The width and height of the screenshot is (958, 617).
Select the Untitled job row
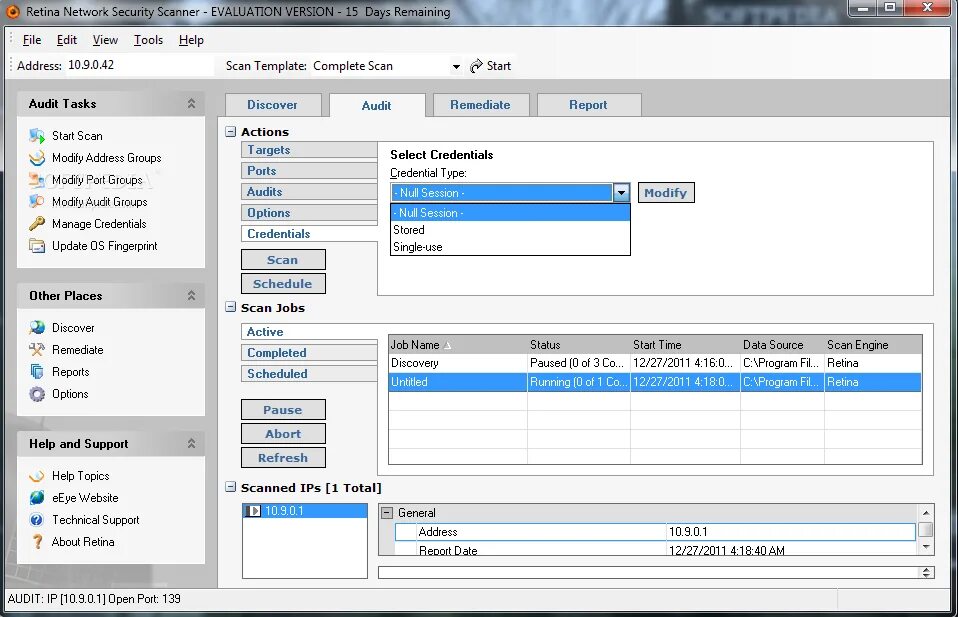click(x=655, y=382)
